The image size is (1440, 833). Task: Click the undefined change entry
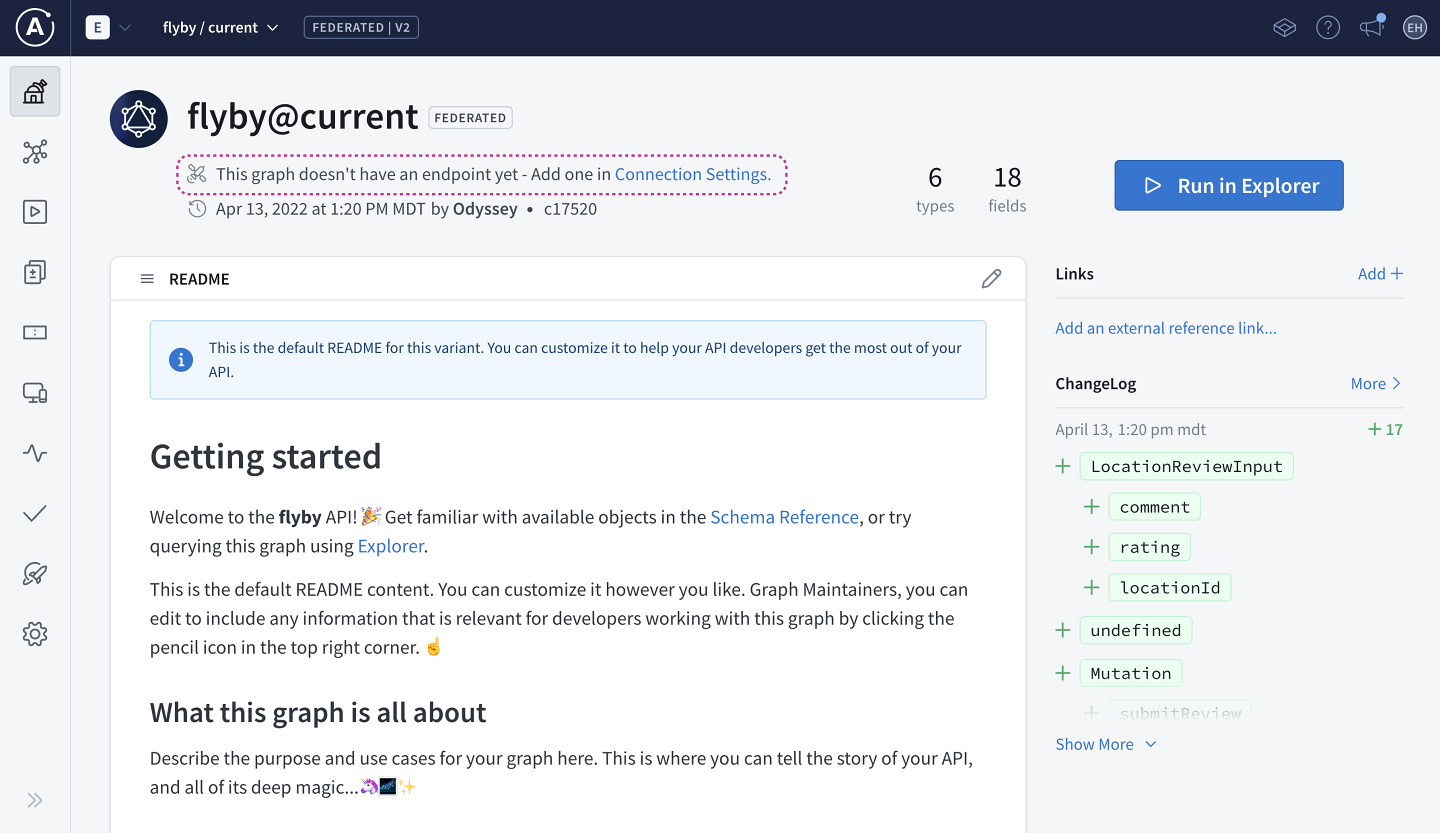tap(1135, 630)
